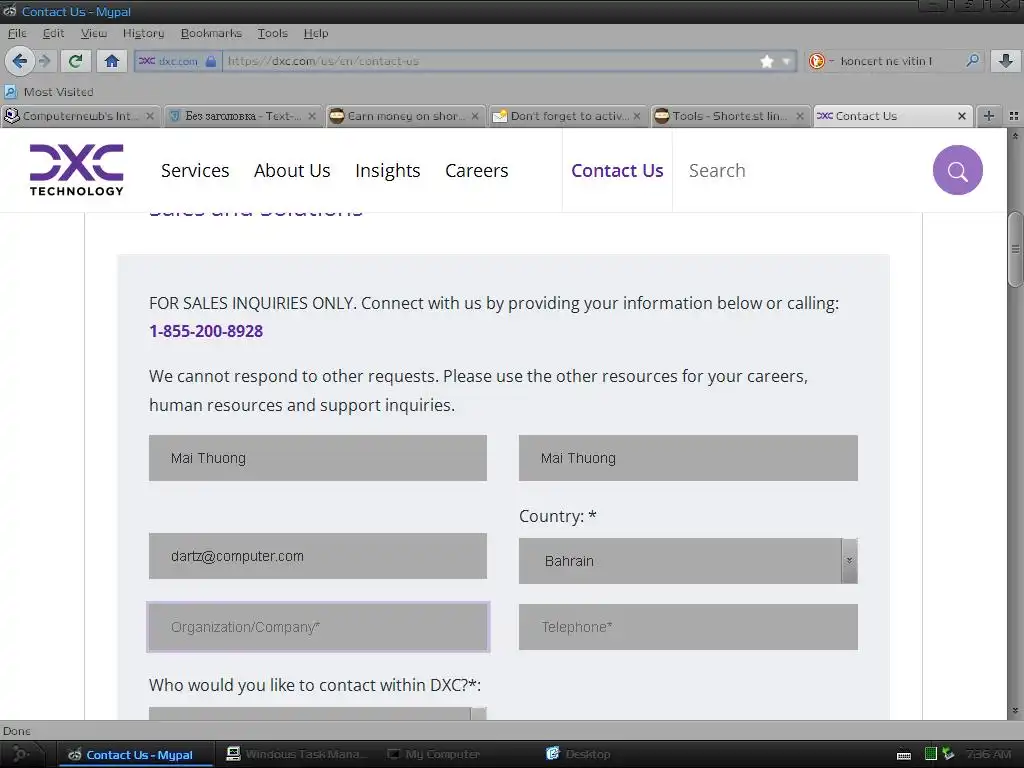Screen dimensions: 1024x768
Task: Switch to My Computer taskbar item
Action: pos(434,754)
